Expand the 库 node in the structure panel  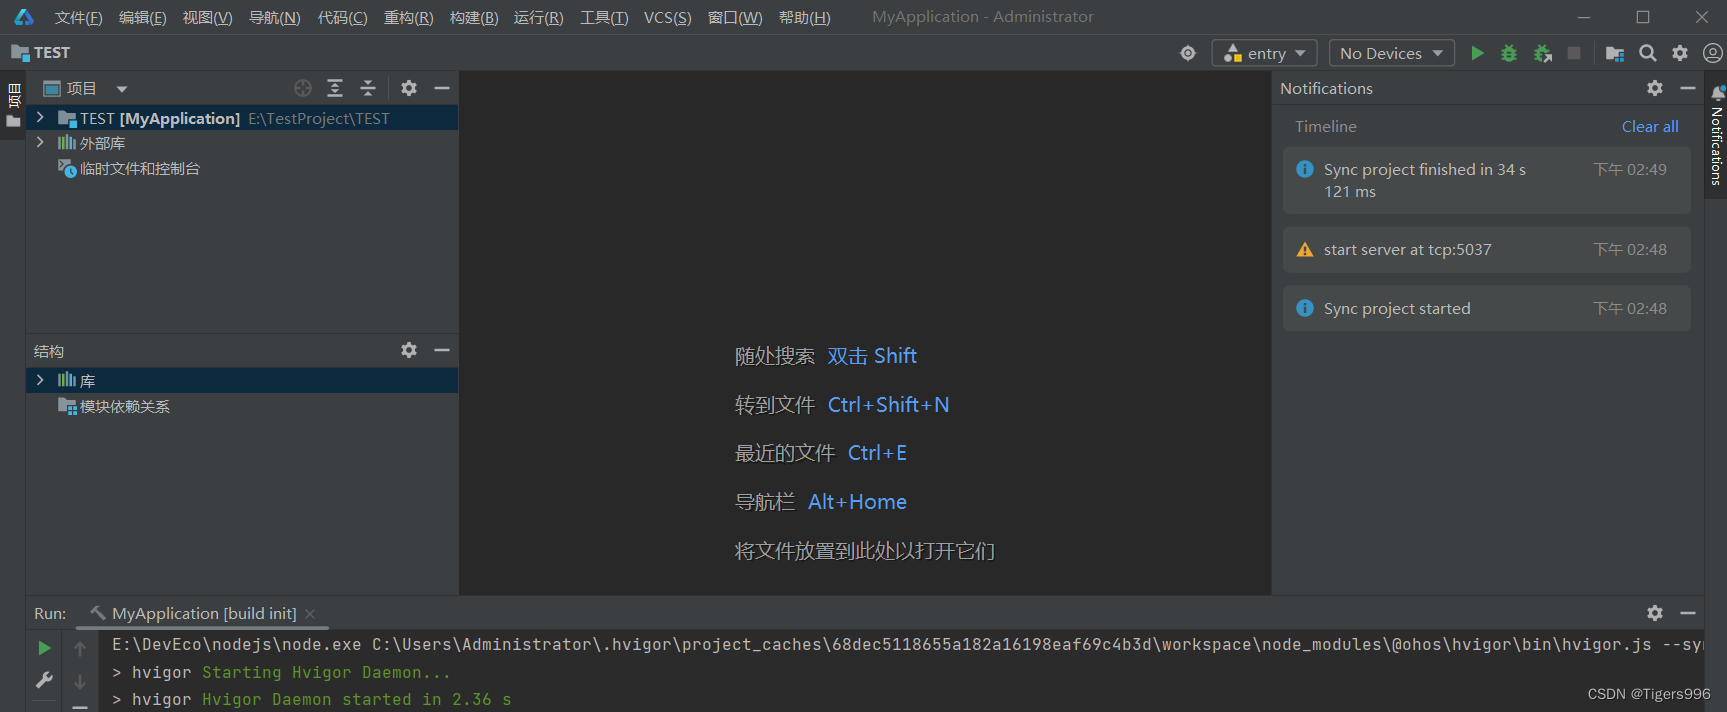tap(40, 380)
